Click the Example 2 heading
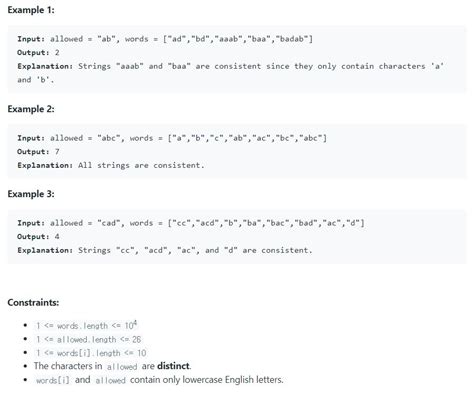Viewport: 474px width, 398px height. click(31, 109)
